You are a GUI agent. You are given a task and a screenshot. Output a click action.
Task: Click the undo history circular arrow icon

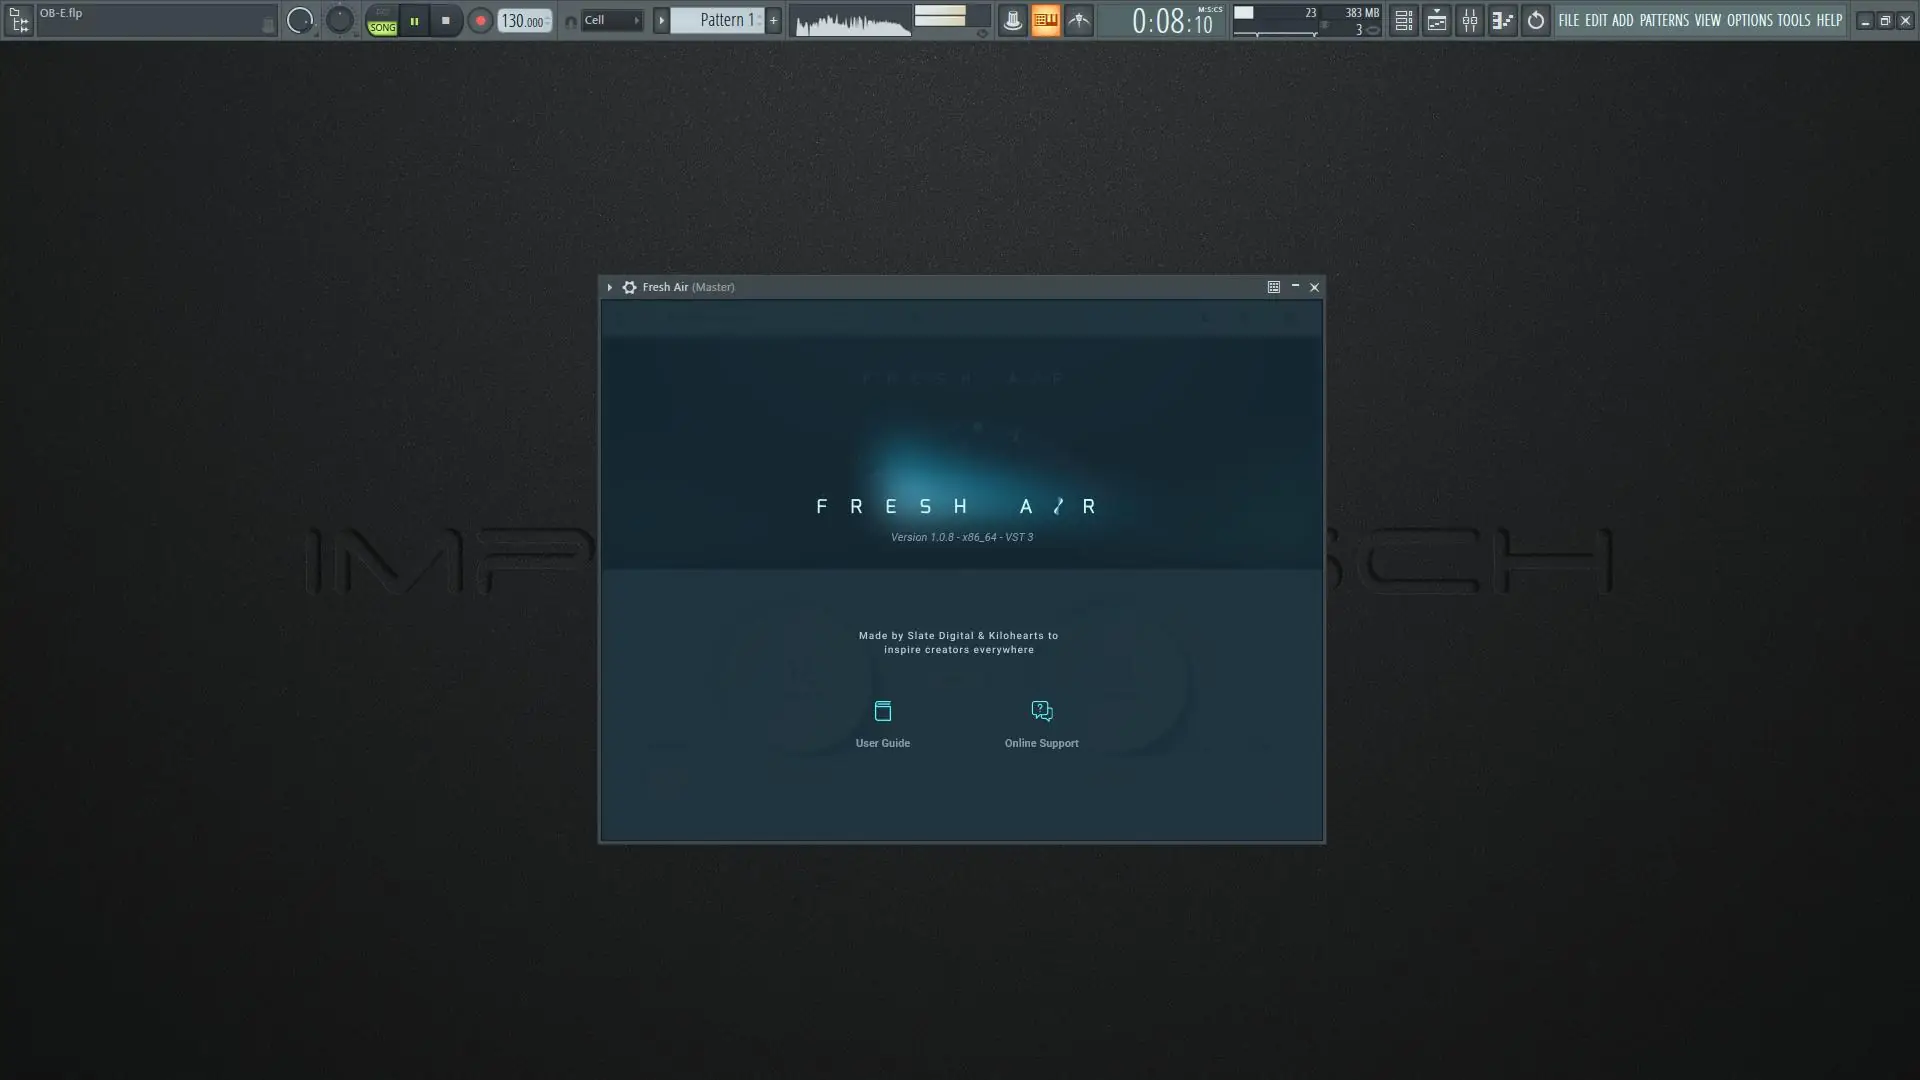(x=1535, y=20)
